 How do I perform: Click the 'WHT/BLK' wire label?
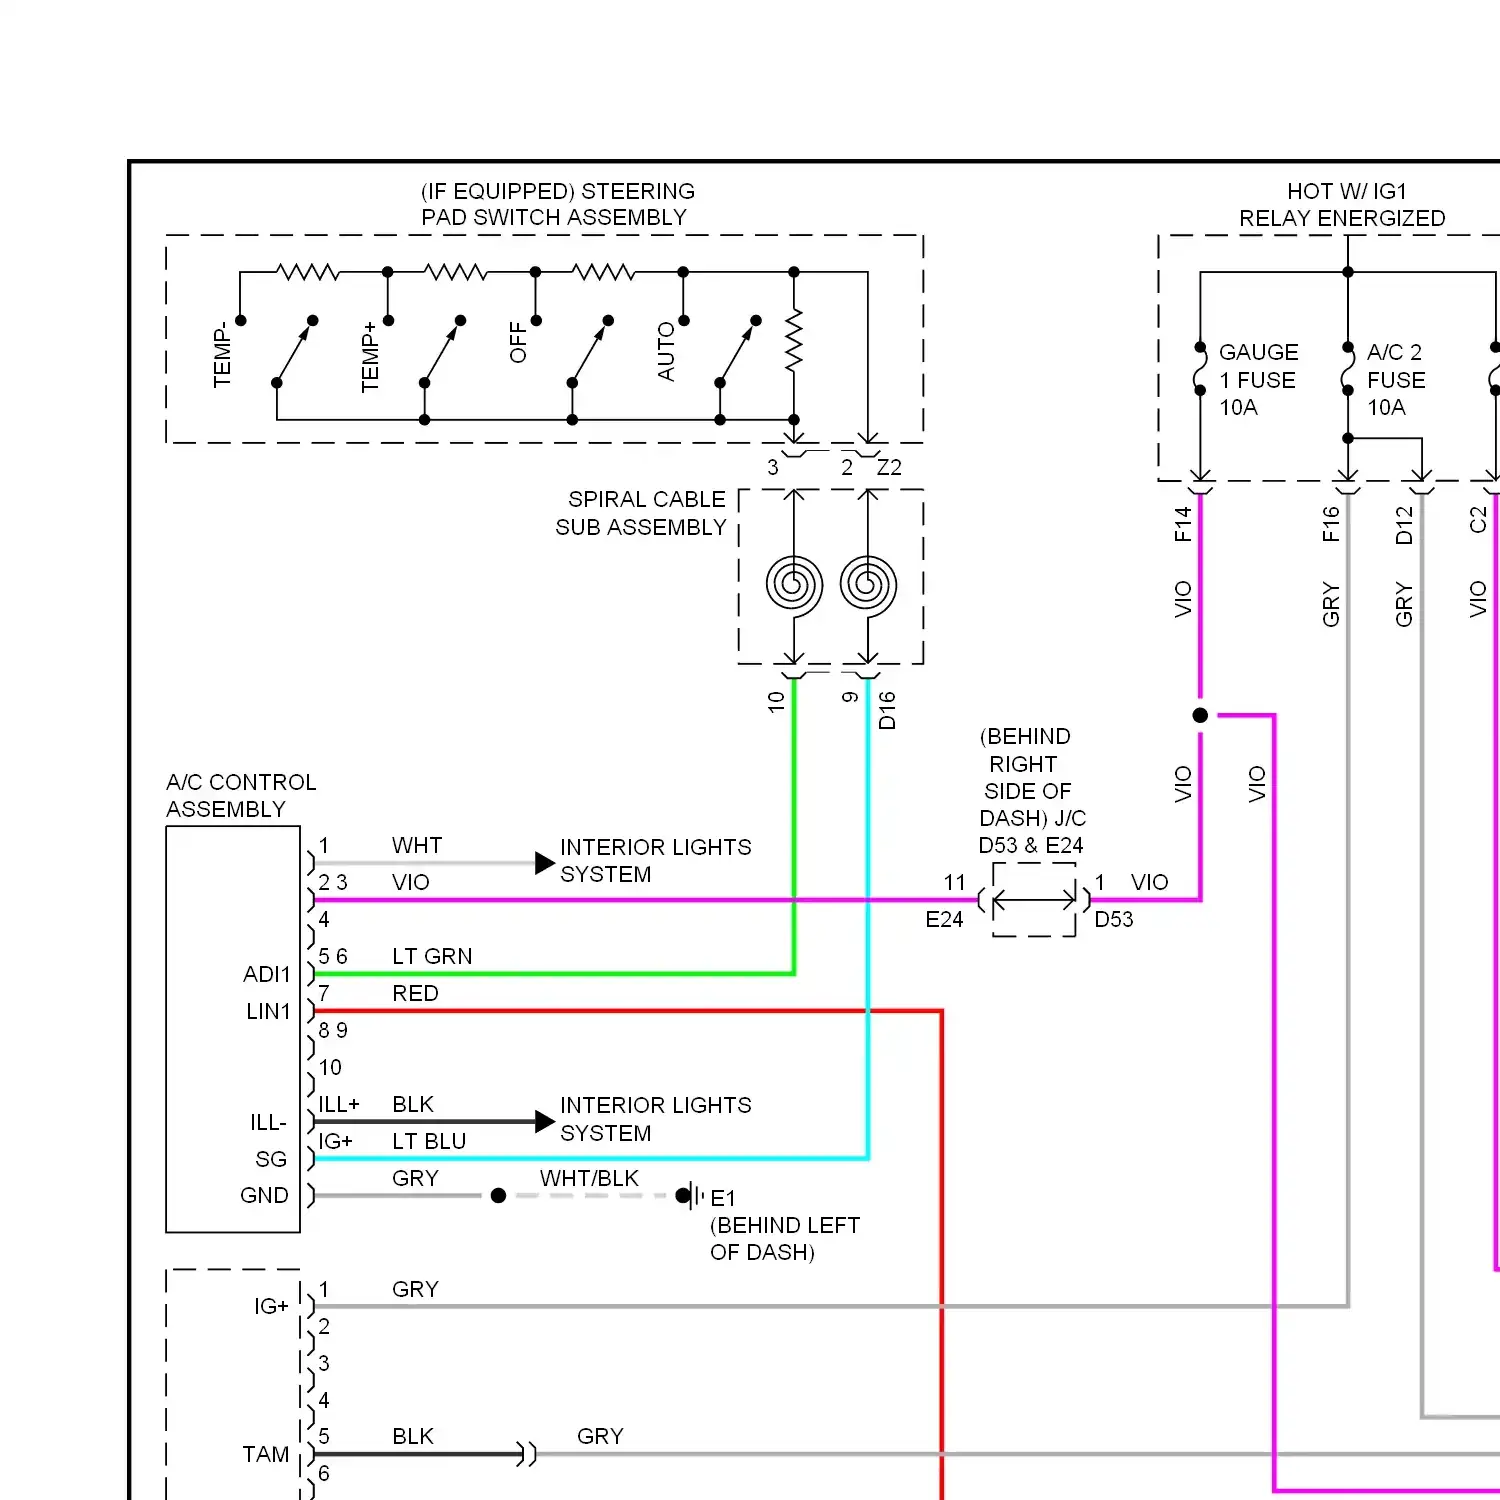[x=589, y=1178]
